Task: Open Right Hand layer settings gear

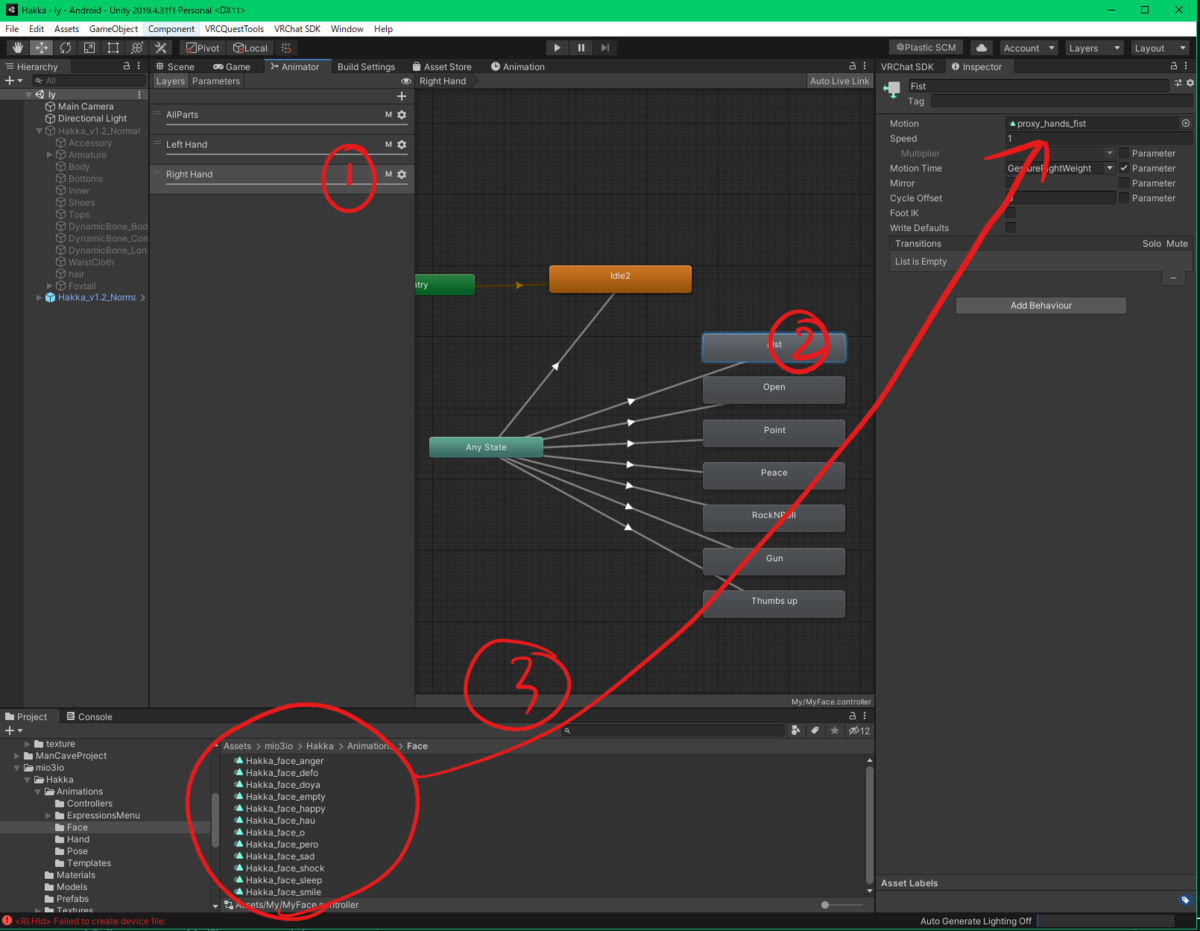Action: coord(402,175)
